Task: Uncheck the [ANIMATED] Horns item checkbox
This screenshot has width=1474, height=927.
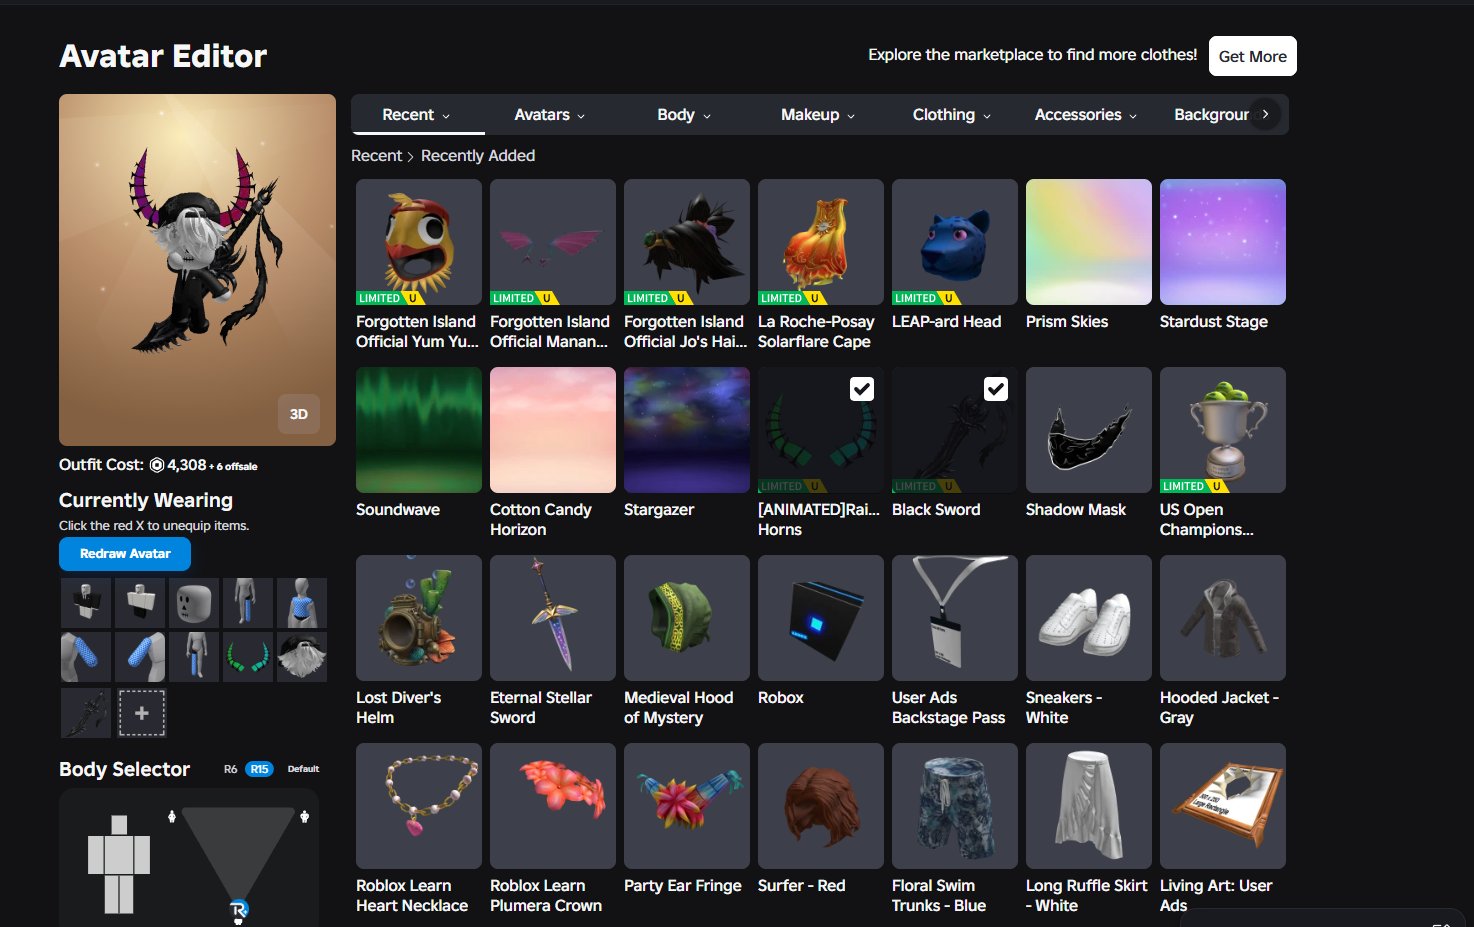Action: coord(862,389)
